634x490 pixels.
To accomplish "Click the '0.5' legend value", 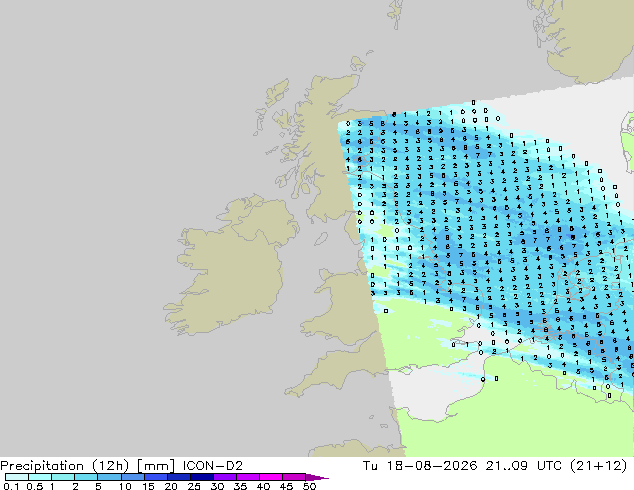I will pyautogui.click(x=35, y=486).
